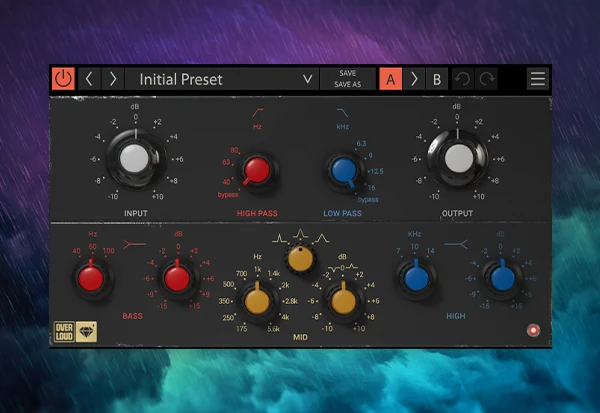Click the white INPUT gain knob
Image resolution: width=600 pixels, height=413 pixels.
coord(134,158)
